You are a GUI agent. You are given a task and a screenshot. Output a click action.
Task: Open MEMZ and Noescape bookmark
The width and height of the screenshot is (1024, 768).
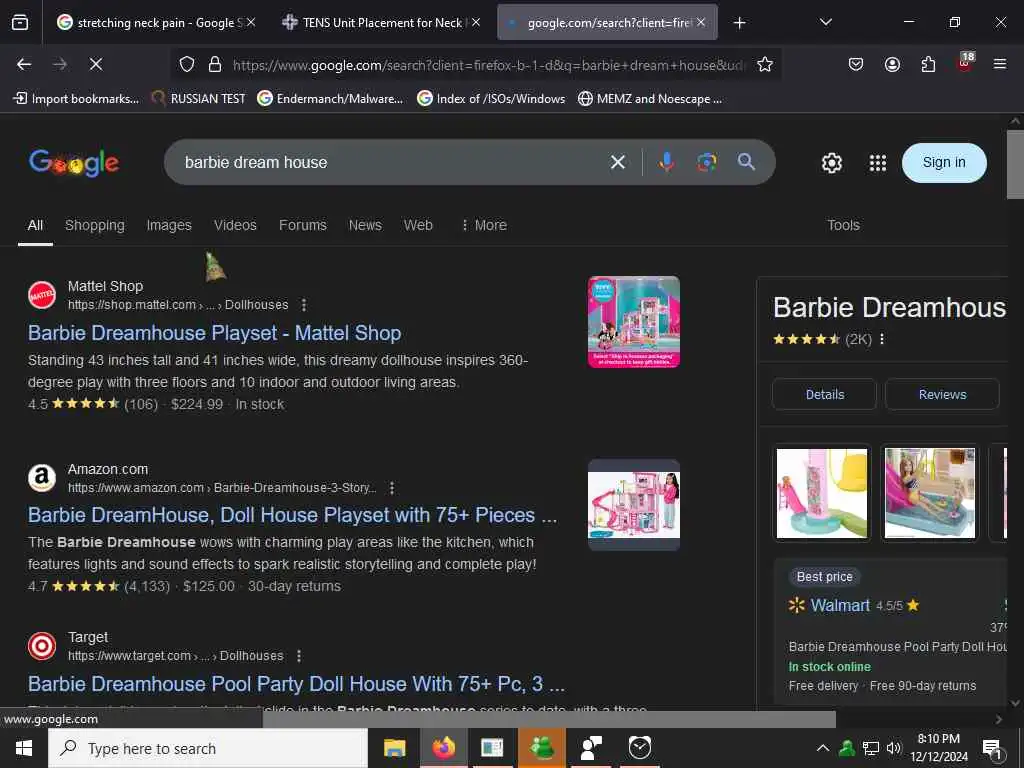650,99
